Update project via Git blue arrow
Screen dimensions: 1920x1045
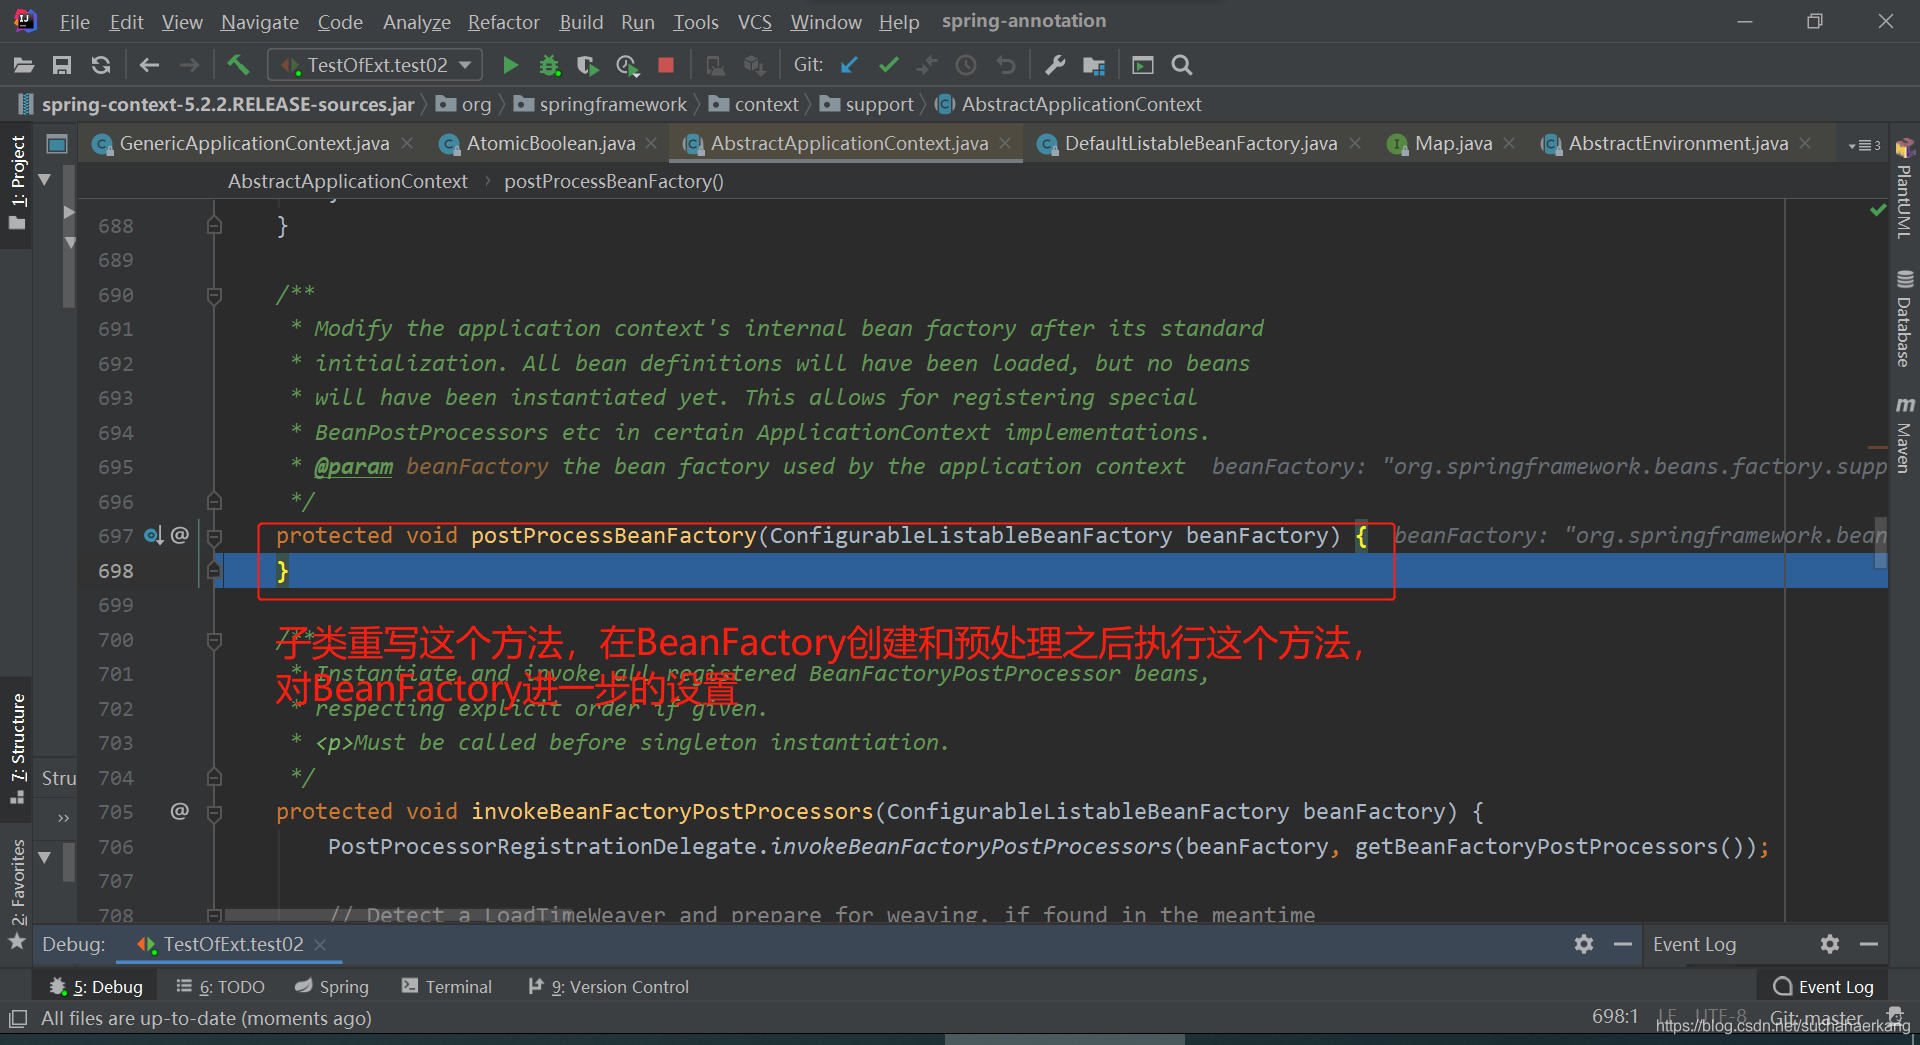point(849,65)
